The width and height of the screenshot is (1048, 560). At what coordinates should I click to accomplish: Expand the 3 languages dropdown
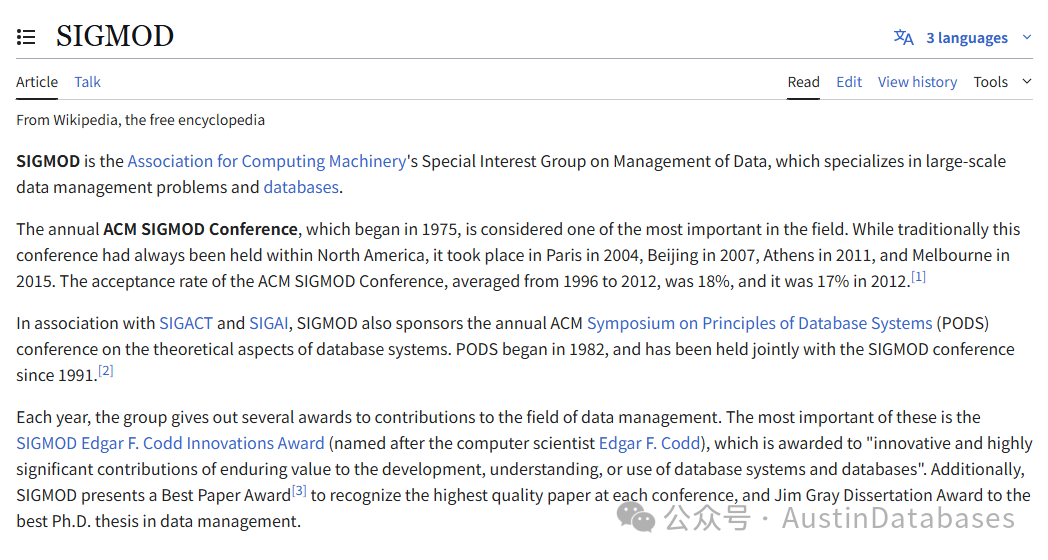[x=966, y=38]
